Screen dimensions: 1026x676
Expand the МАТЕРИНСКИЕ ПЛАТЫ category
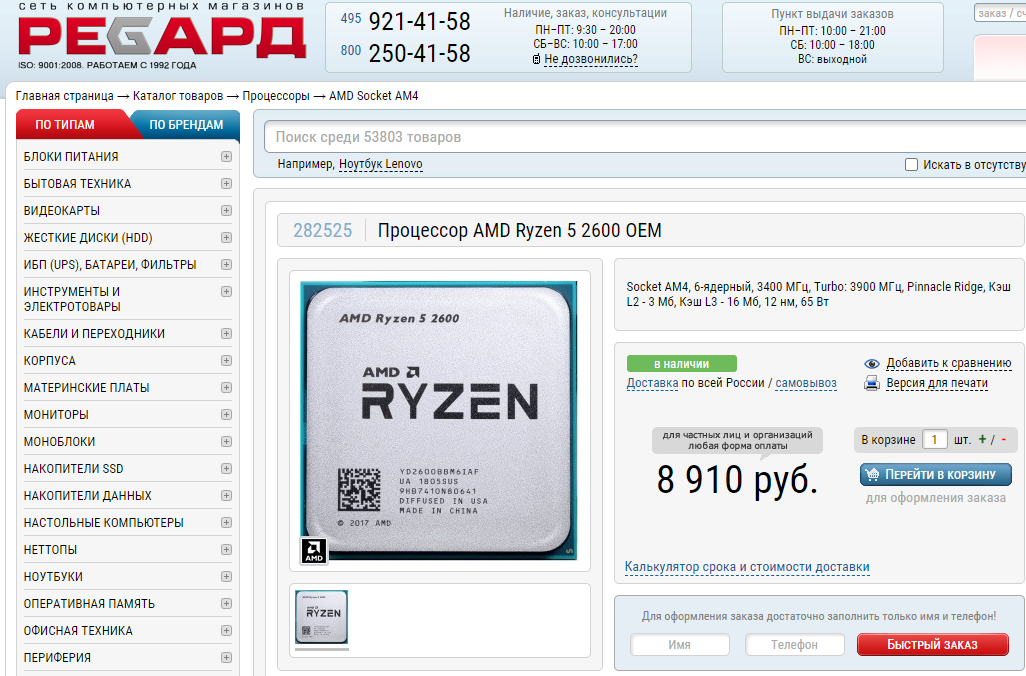point(226,387)
